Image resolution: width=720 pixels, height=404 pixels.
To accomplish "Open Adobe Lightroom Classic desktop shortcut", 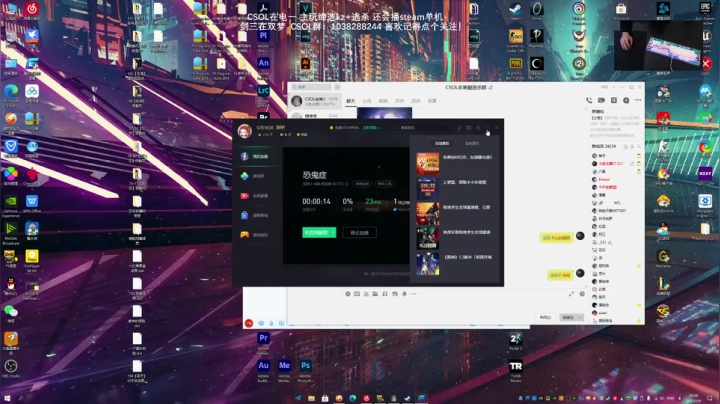I will 263,95.
